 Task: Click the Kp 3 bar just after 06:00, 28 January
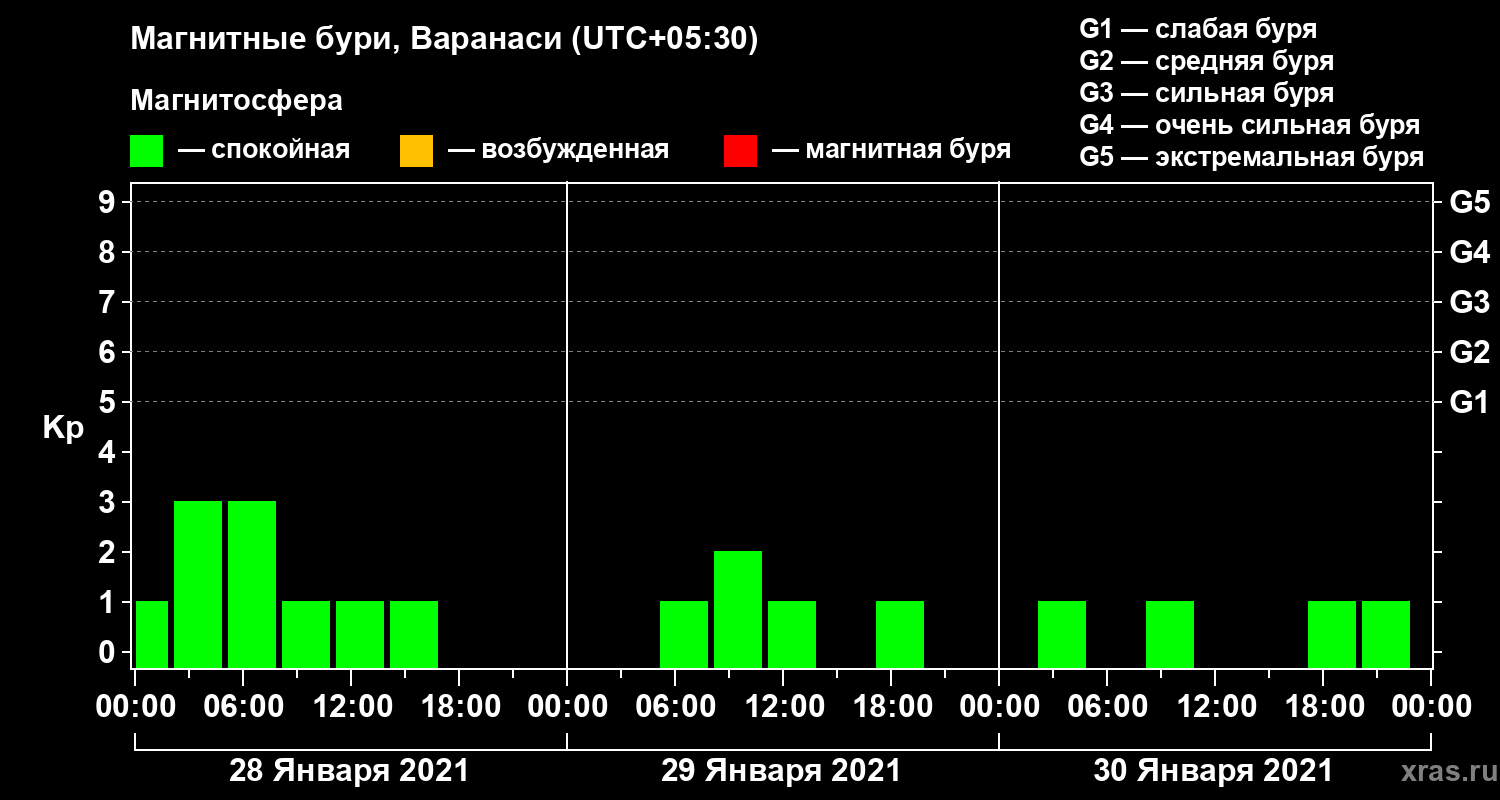point(252,584)
